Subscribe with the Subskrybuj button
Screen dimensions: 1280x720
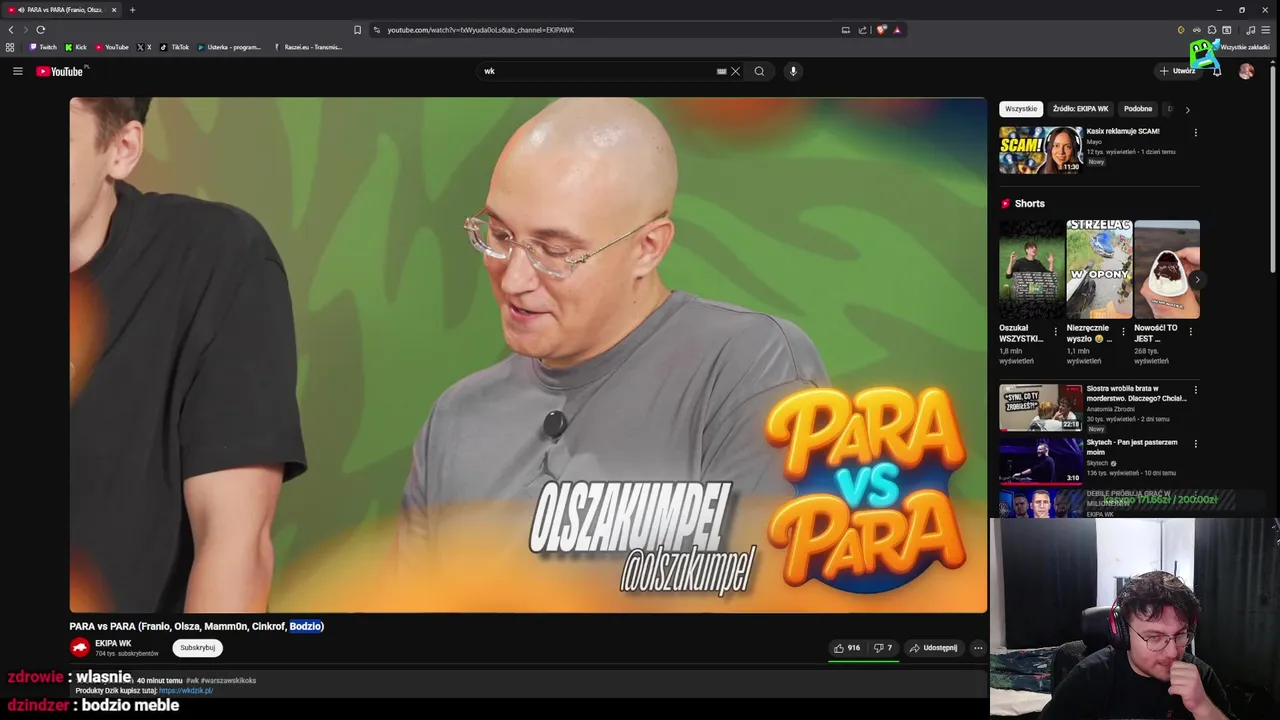pos(197,648)
